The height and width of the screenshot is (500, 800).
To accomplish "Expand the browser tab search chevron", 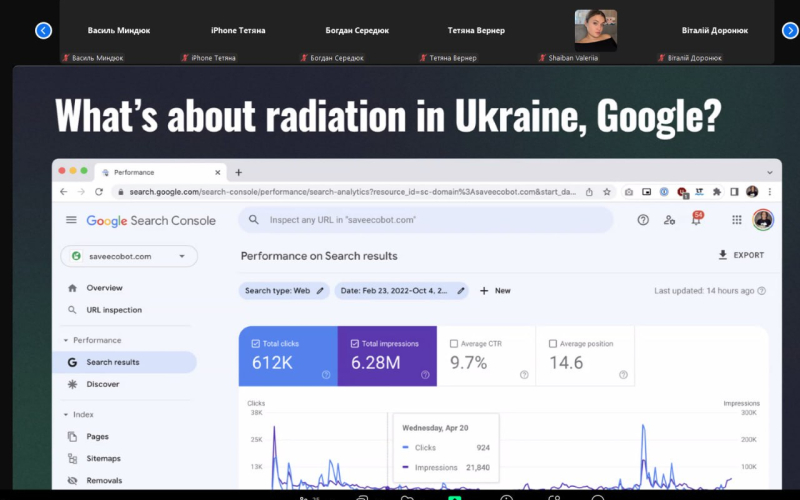I will pos(770,172).
